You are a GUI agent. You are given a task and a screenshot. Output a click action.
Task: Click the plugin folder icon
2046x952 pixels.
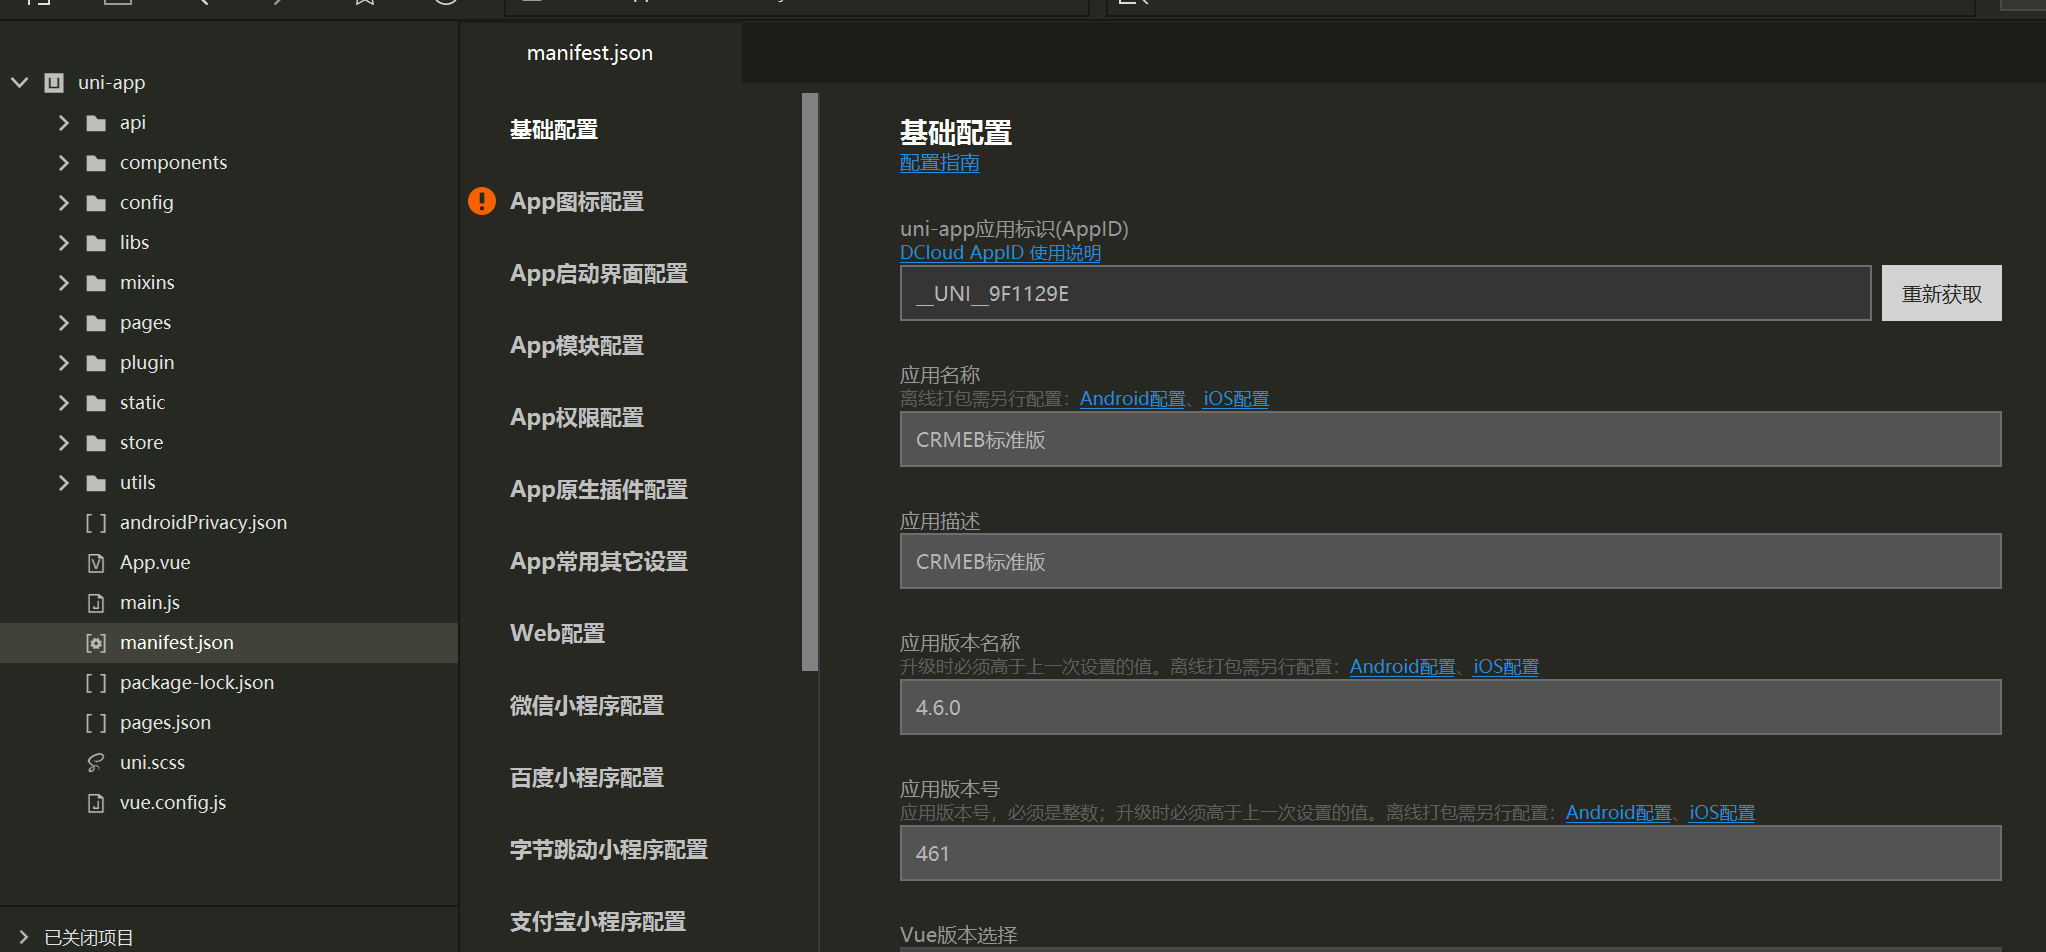[96, 363]
